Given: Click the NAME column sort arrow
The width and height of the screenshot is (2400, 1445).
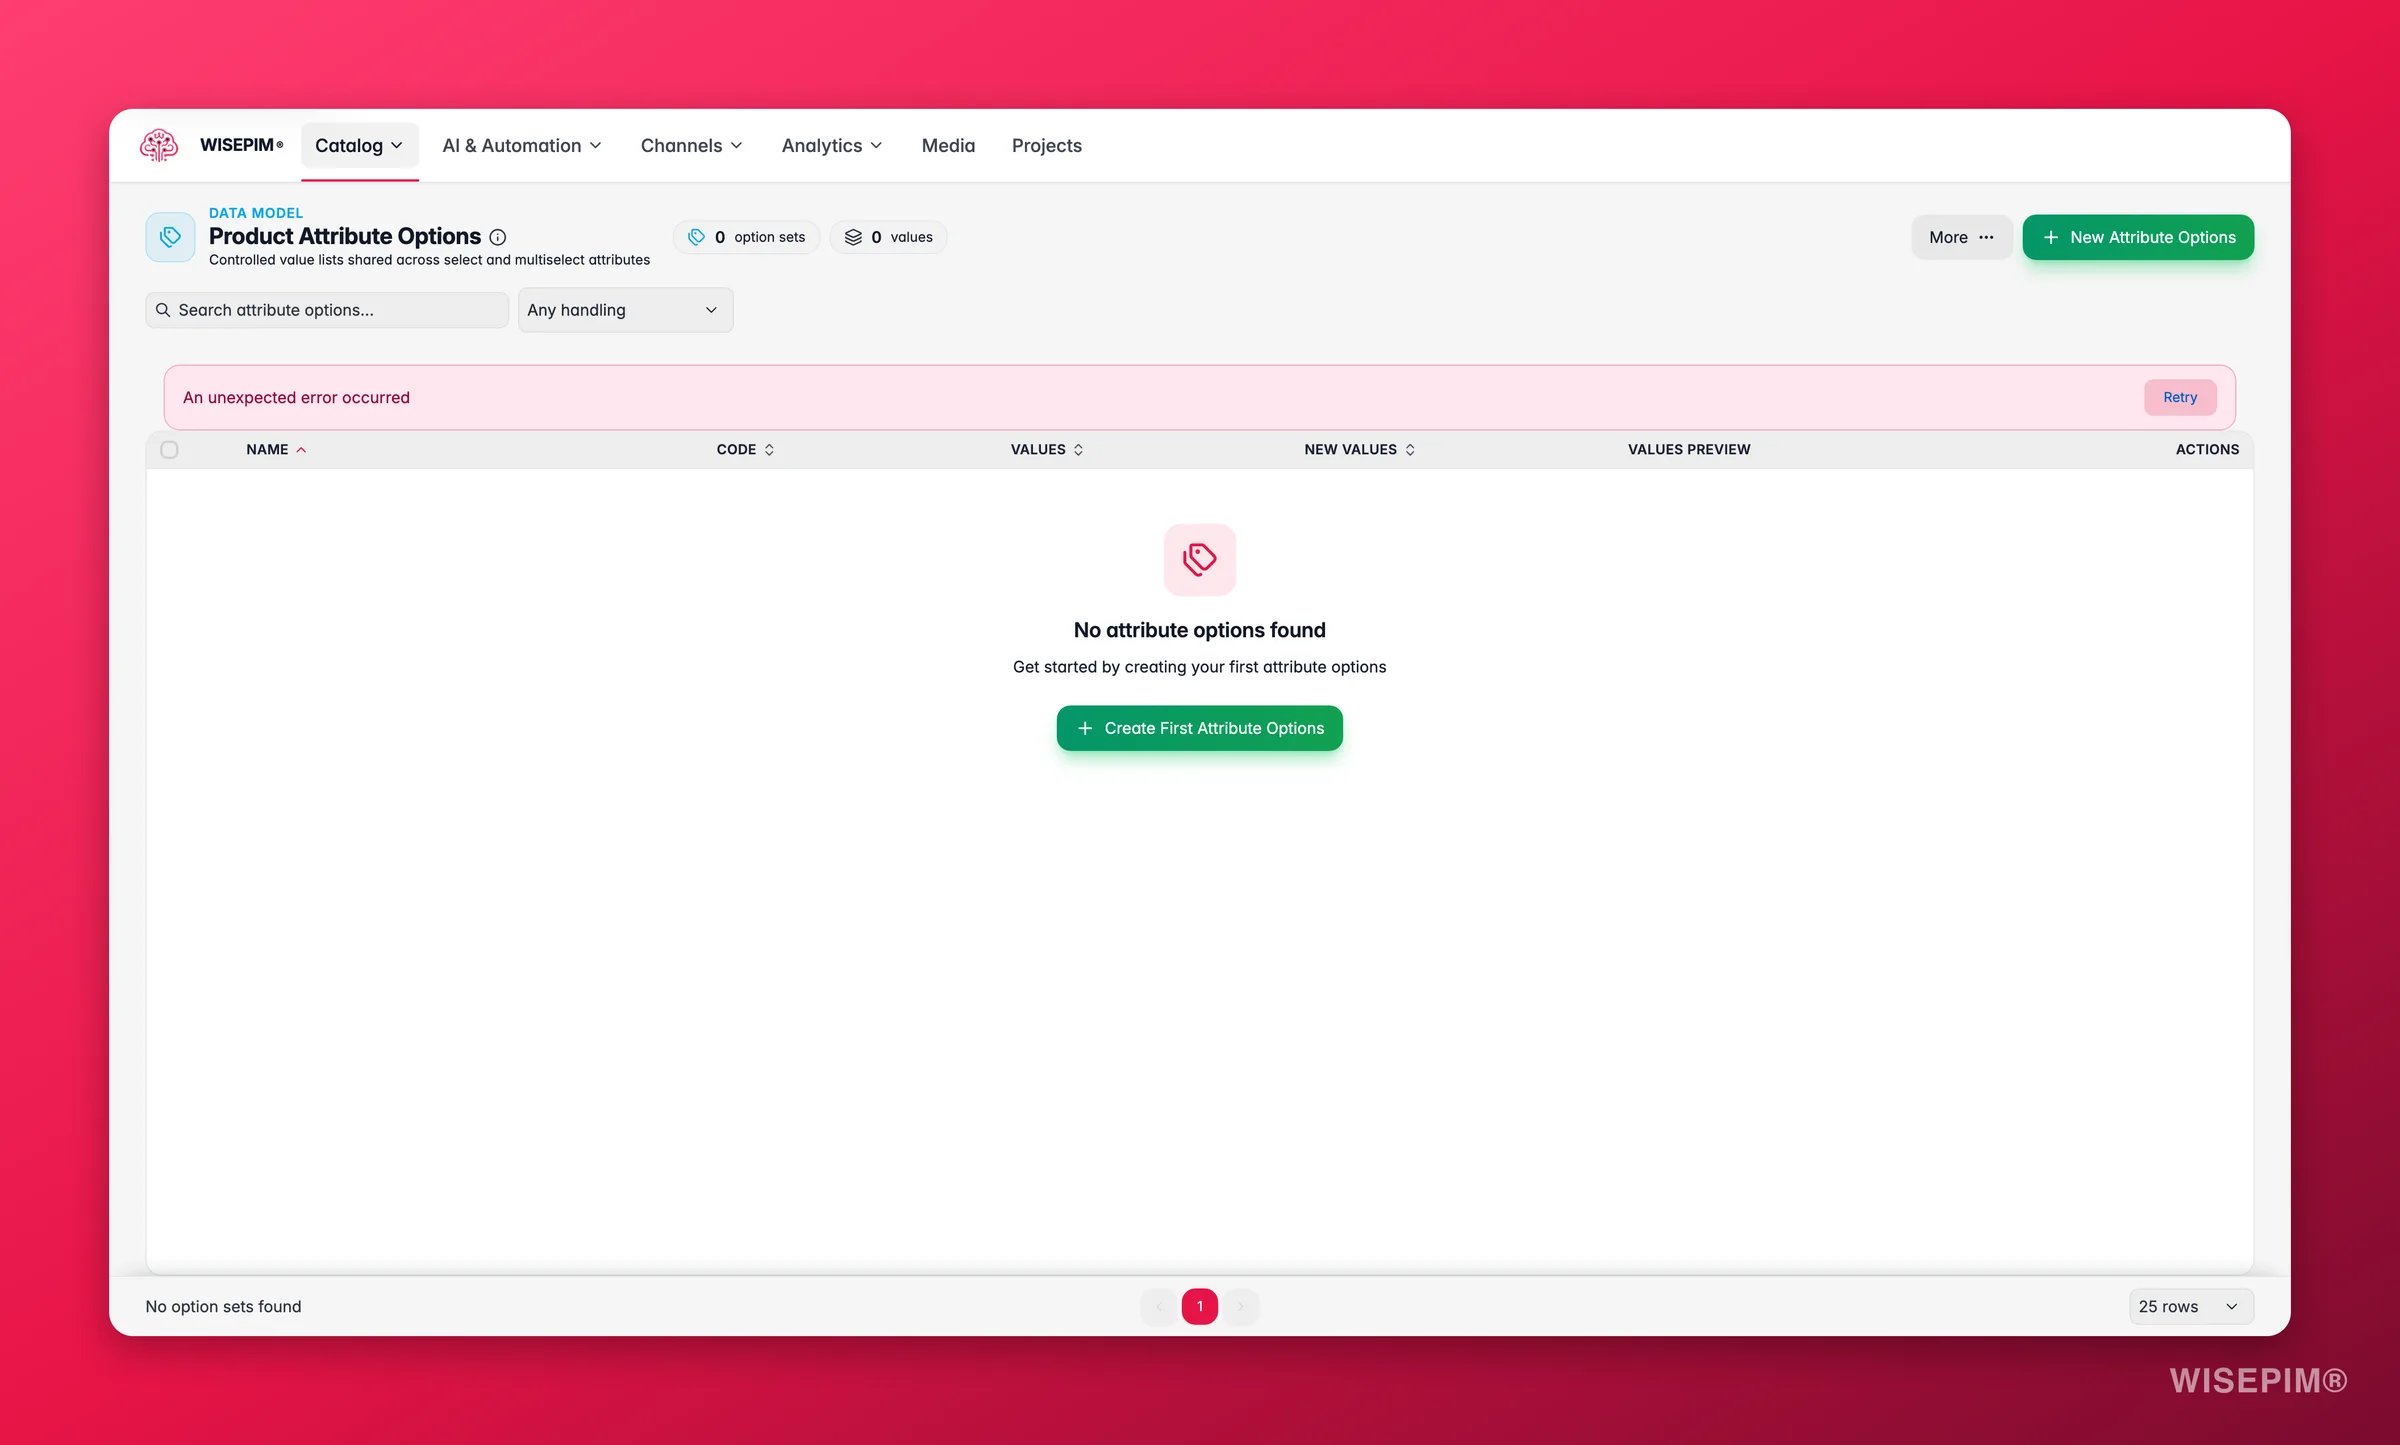Looking at the screenshot, I should [301, 450].
